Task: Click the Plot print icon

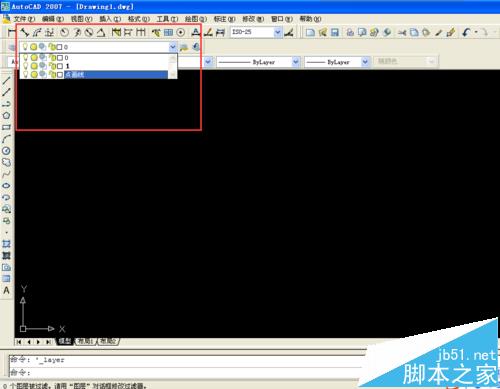Action: (350, 32)
